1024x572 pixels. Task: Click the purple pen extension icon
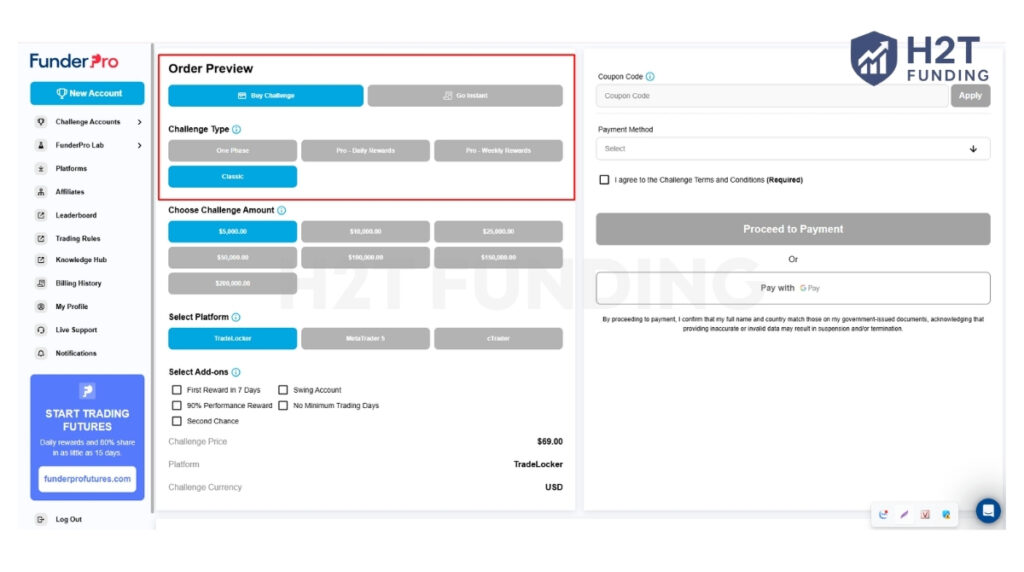tap(904, 515)
